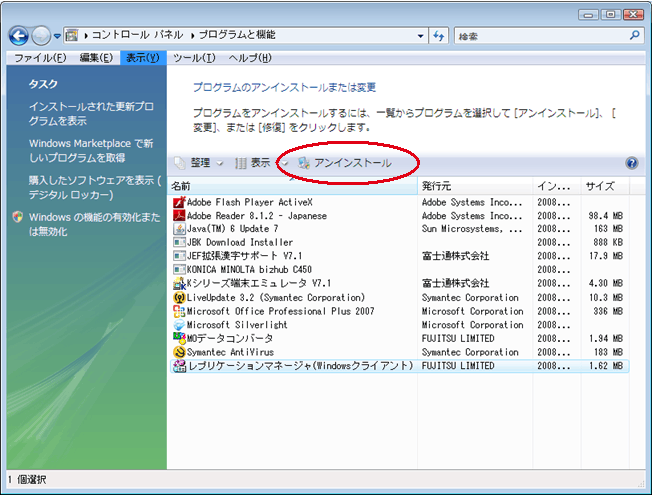Click the JEF拡張漢字サポート V7.1 icon
The width and height of the screenshot is (652, 495).
coord(179,256)
